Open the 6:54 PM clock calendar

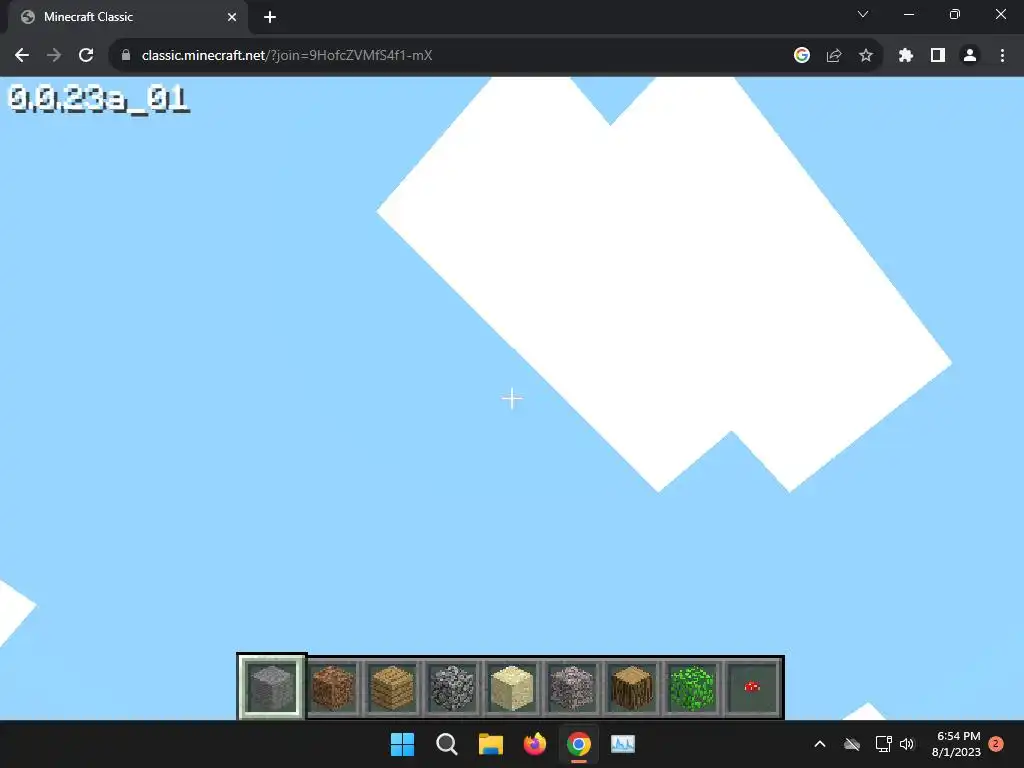click(x=957, y=744)
